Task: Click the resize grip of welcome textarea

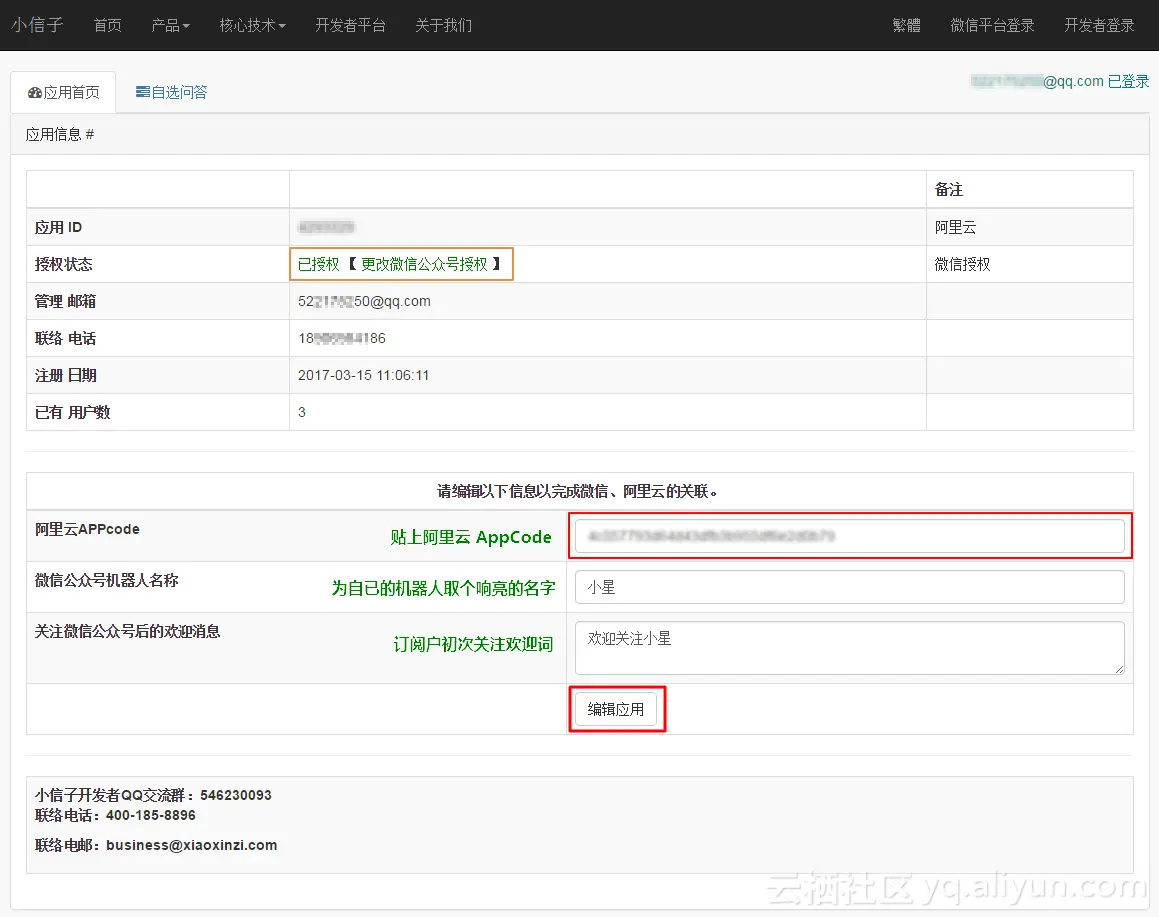Action: coord(1119,669)
